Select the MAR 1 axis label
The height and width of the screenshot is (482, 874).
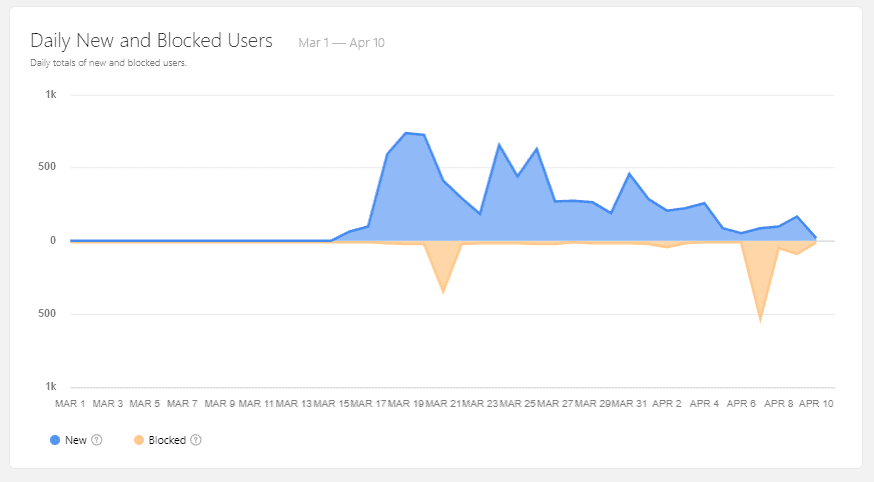pos(70,404)
